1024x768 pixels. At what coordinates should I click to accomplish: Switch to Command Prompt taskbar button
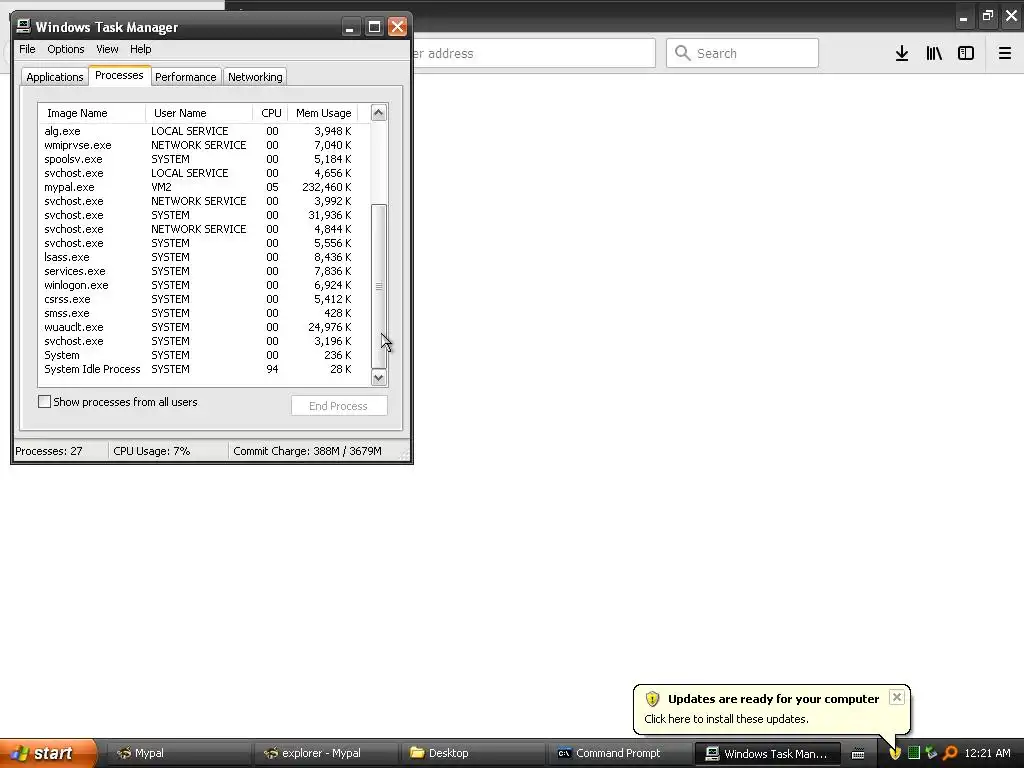pos(618,753)
